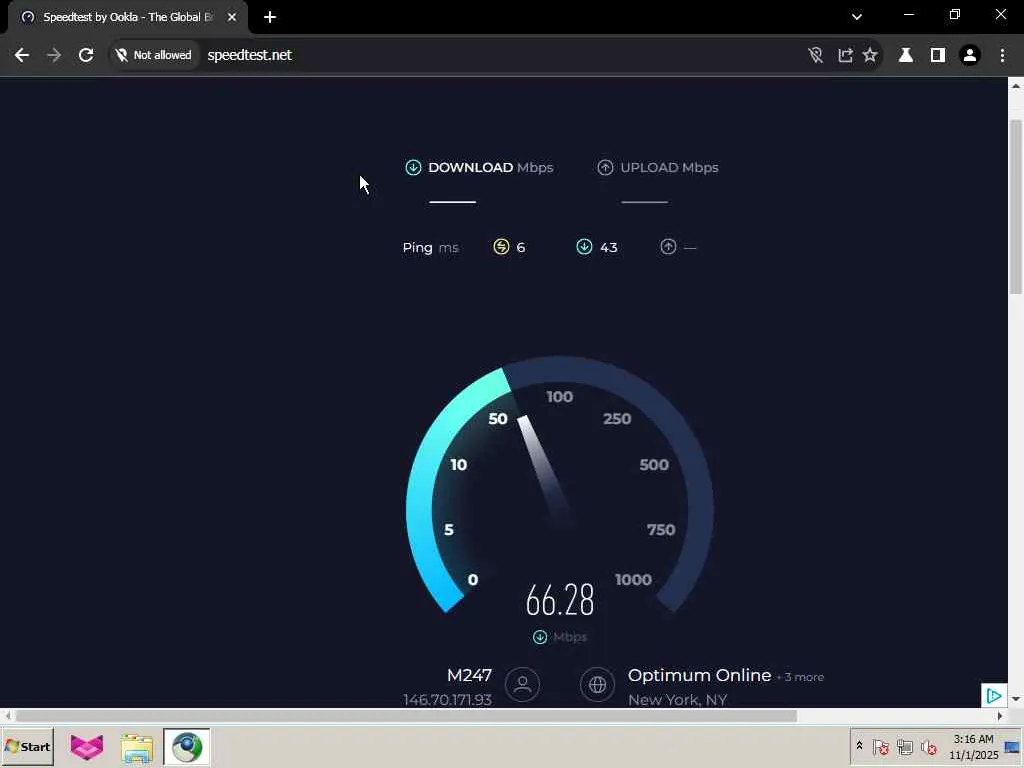Open the Chrome Labs flask icon
Screen dimensions: 1024x768
point(905,55)
